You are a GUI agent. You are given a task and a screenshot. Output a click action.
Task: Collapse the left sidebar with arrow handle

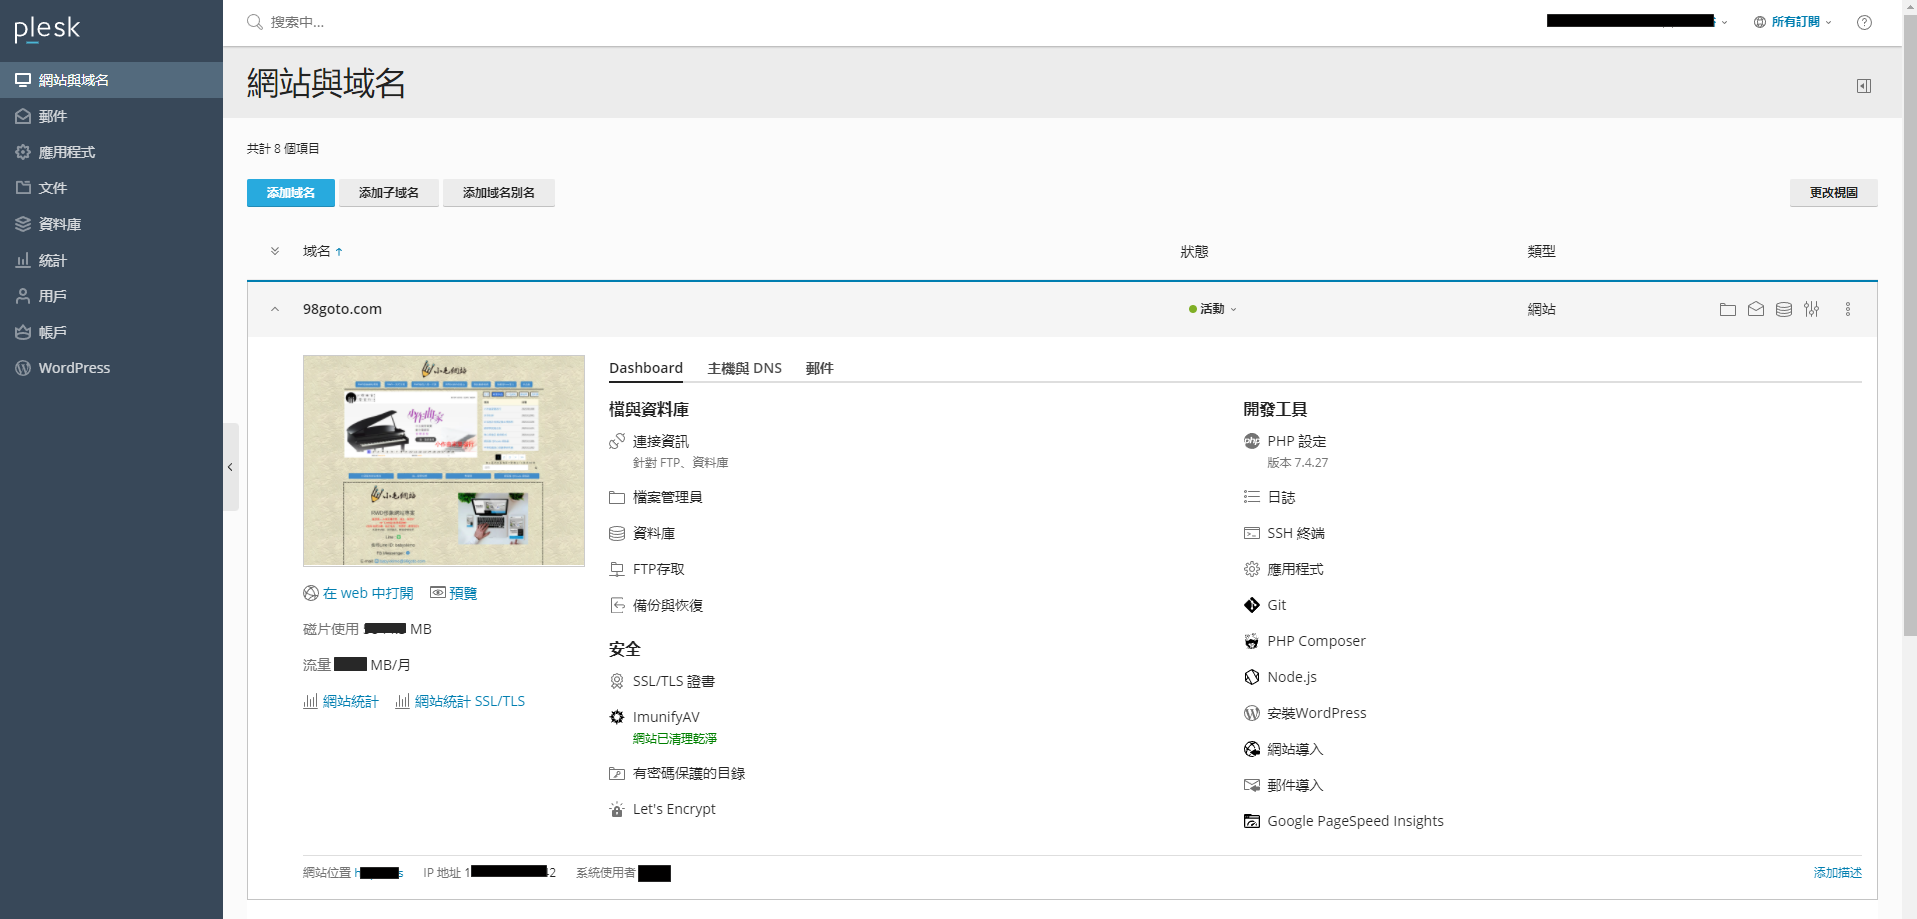[230, 467]
